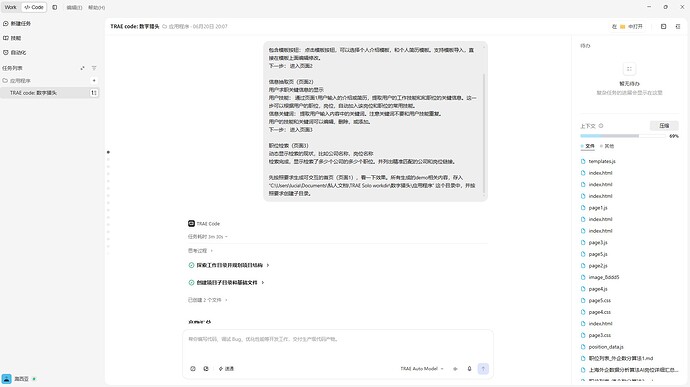Switch to Code mode
Viewport: 690px width, 387px height.
pos(34,7)
